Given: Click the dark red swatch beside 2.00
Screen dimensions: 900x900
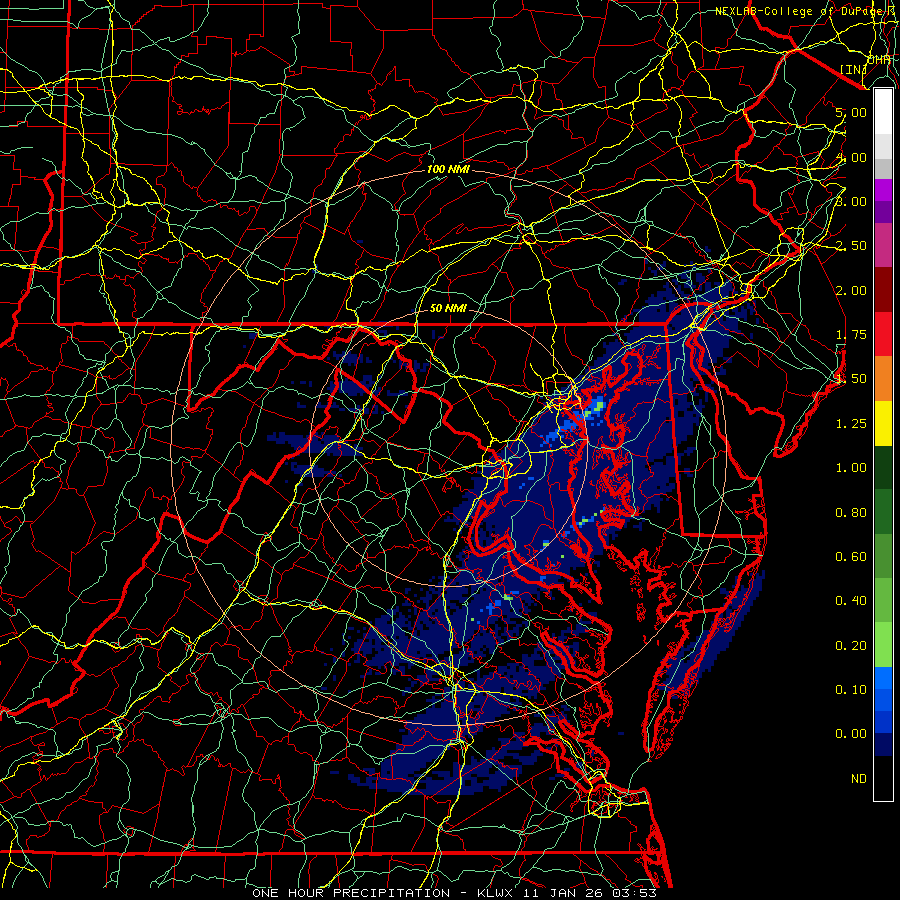Looking at the screenshot, I should pyautogui.click(x=883, y=290).
